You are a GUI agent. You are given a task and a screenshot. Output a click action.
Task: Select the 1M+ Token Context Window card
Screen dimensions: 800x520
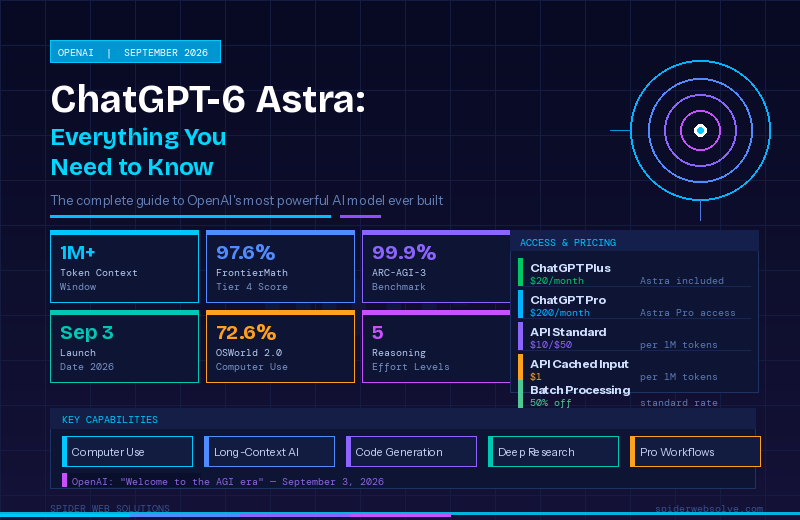pos(124,267)
